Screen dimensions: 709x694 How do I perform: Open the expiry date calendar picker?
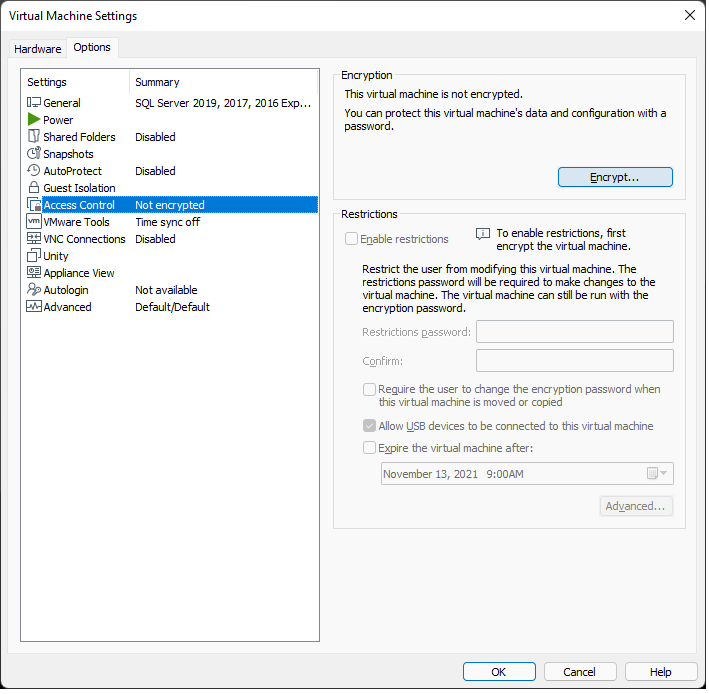coord(658,475)
